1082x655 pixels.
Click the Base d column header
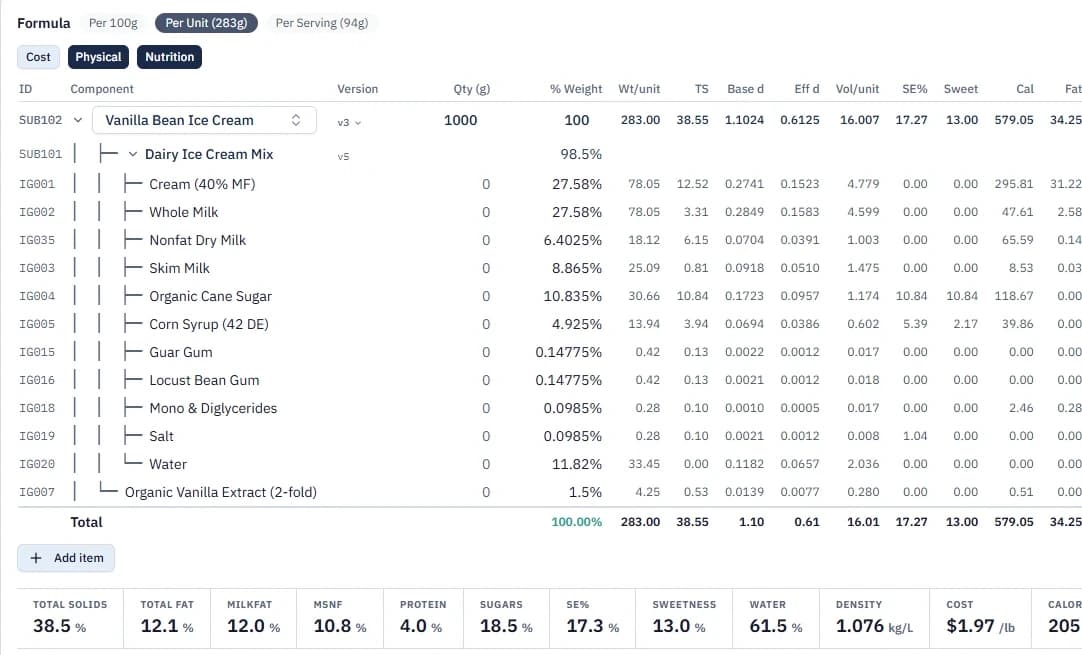click(x=745, y=89)
